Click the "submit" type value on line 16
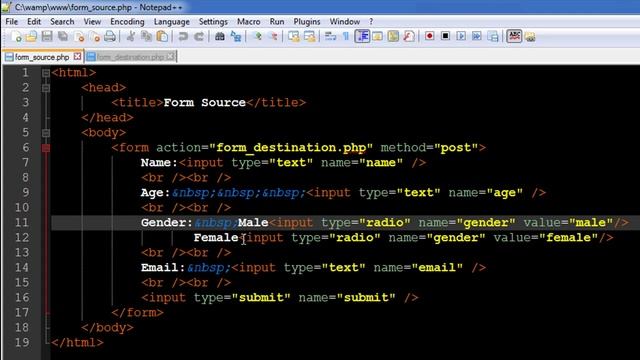This screenshot has width=640, height=360. click(x=261, y=298)
